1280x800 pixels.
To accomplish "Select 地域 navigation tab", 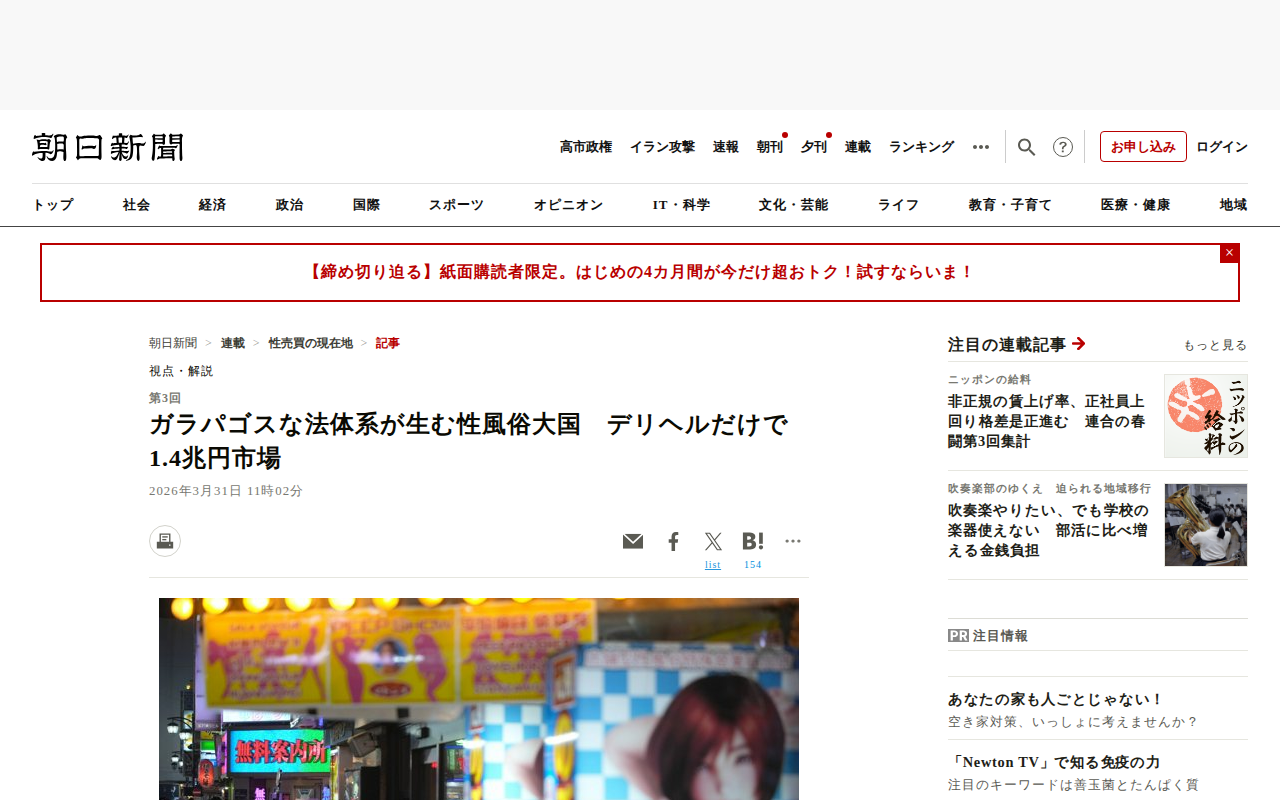I will click(1233, 205).
